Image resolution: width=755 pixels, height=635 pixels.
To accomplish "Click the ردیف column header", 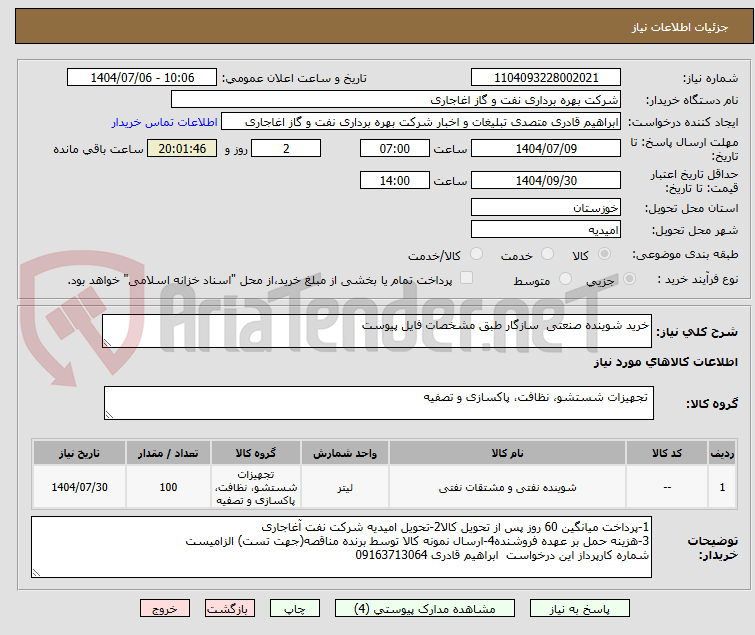I will click(722, 453).
